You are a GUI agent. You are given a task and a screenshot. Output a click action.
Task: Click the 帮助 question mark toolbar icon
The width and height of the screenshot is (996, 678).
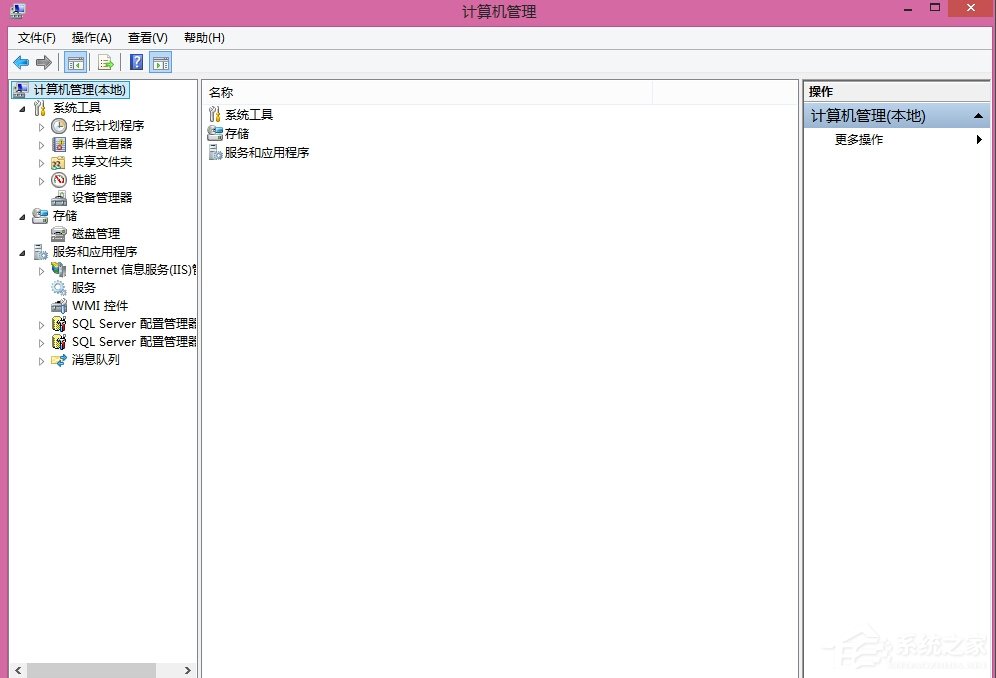(136, 62)
